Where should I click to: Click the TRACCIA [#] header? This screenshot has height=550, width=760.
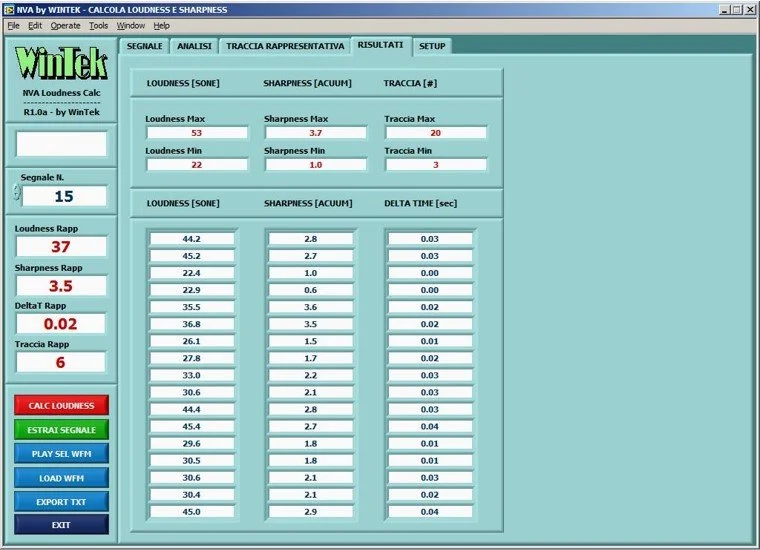410,83
